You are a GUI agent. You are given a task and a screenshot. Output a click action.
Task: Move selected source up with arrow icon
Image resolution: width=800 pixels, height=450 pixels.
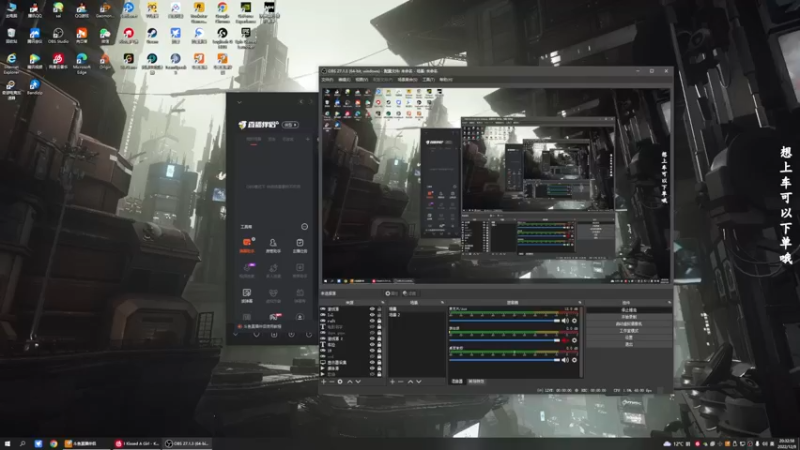coord(350,382)
